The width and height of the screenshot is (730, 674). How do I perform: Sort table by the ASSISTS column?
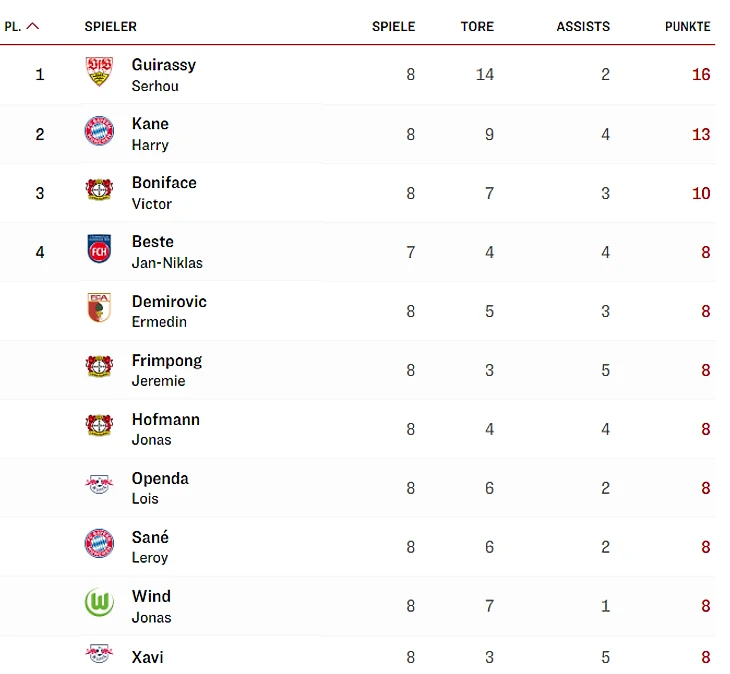tap(583, 27)
